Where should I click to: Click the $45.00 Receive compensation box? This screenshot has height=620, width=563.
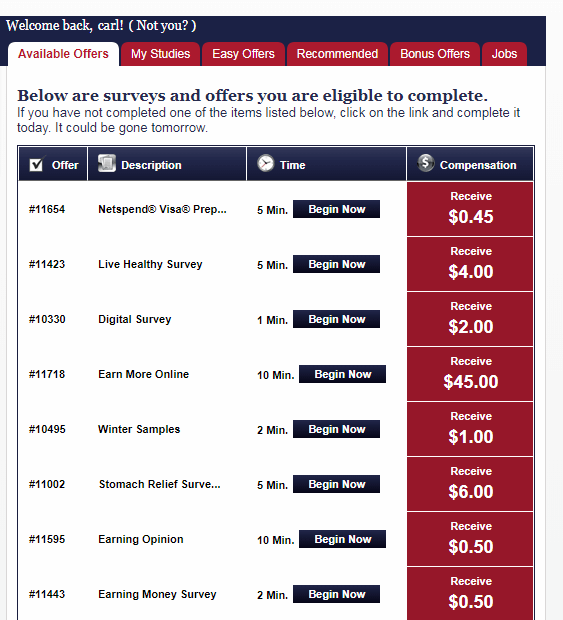(470, 374)
